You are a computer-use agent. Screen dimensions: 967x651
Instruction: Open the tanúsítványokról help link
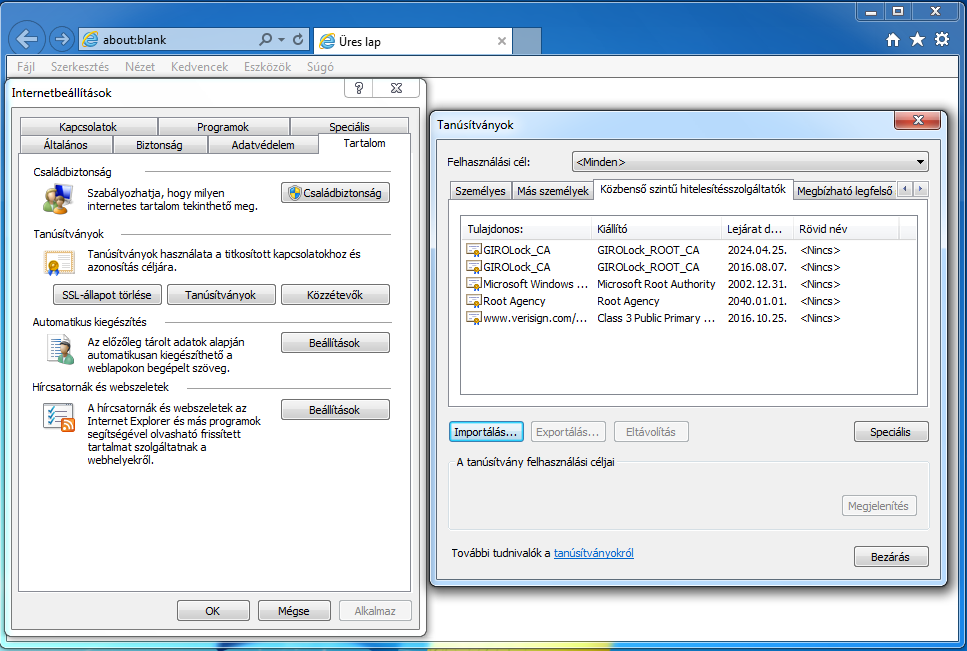tap(593, 553)
